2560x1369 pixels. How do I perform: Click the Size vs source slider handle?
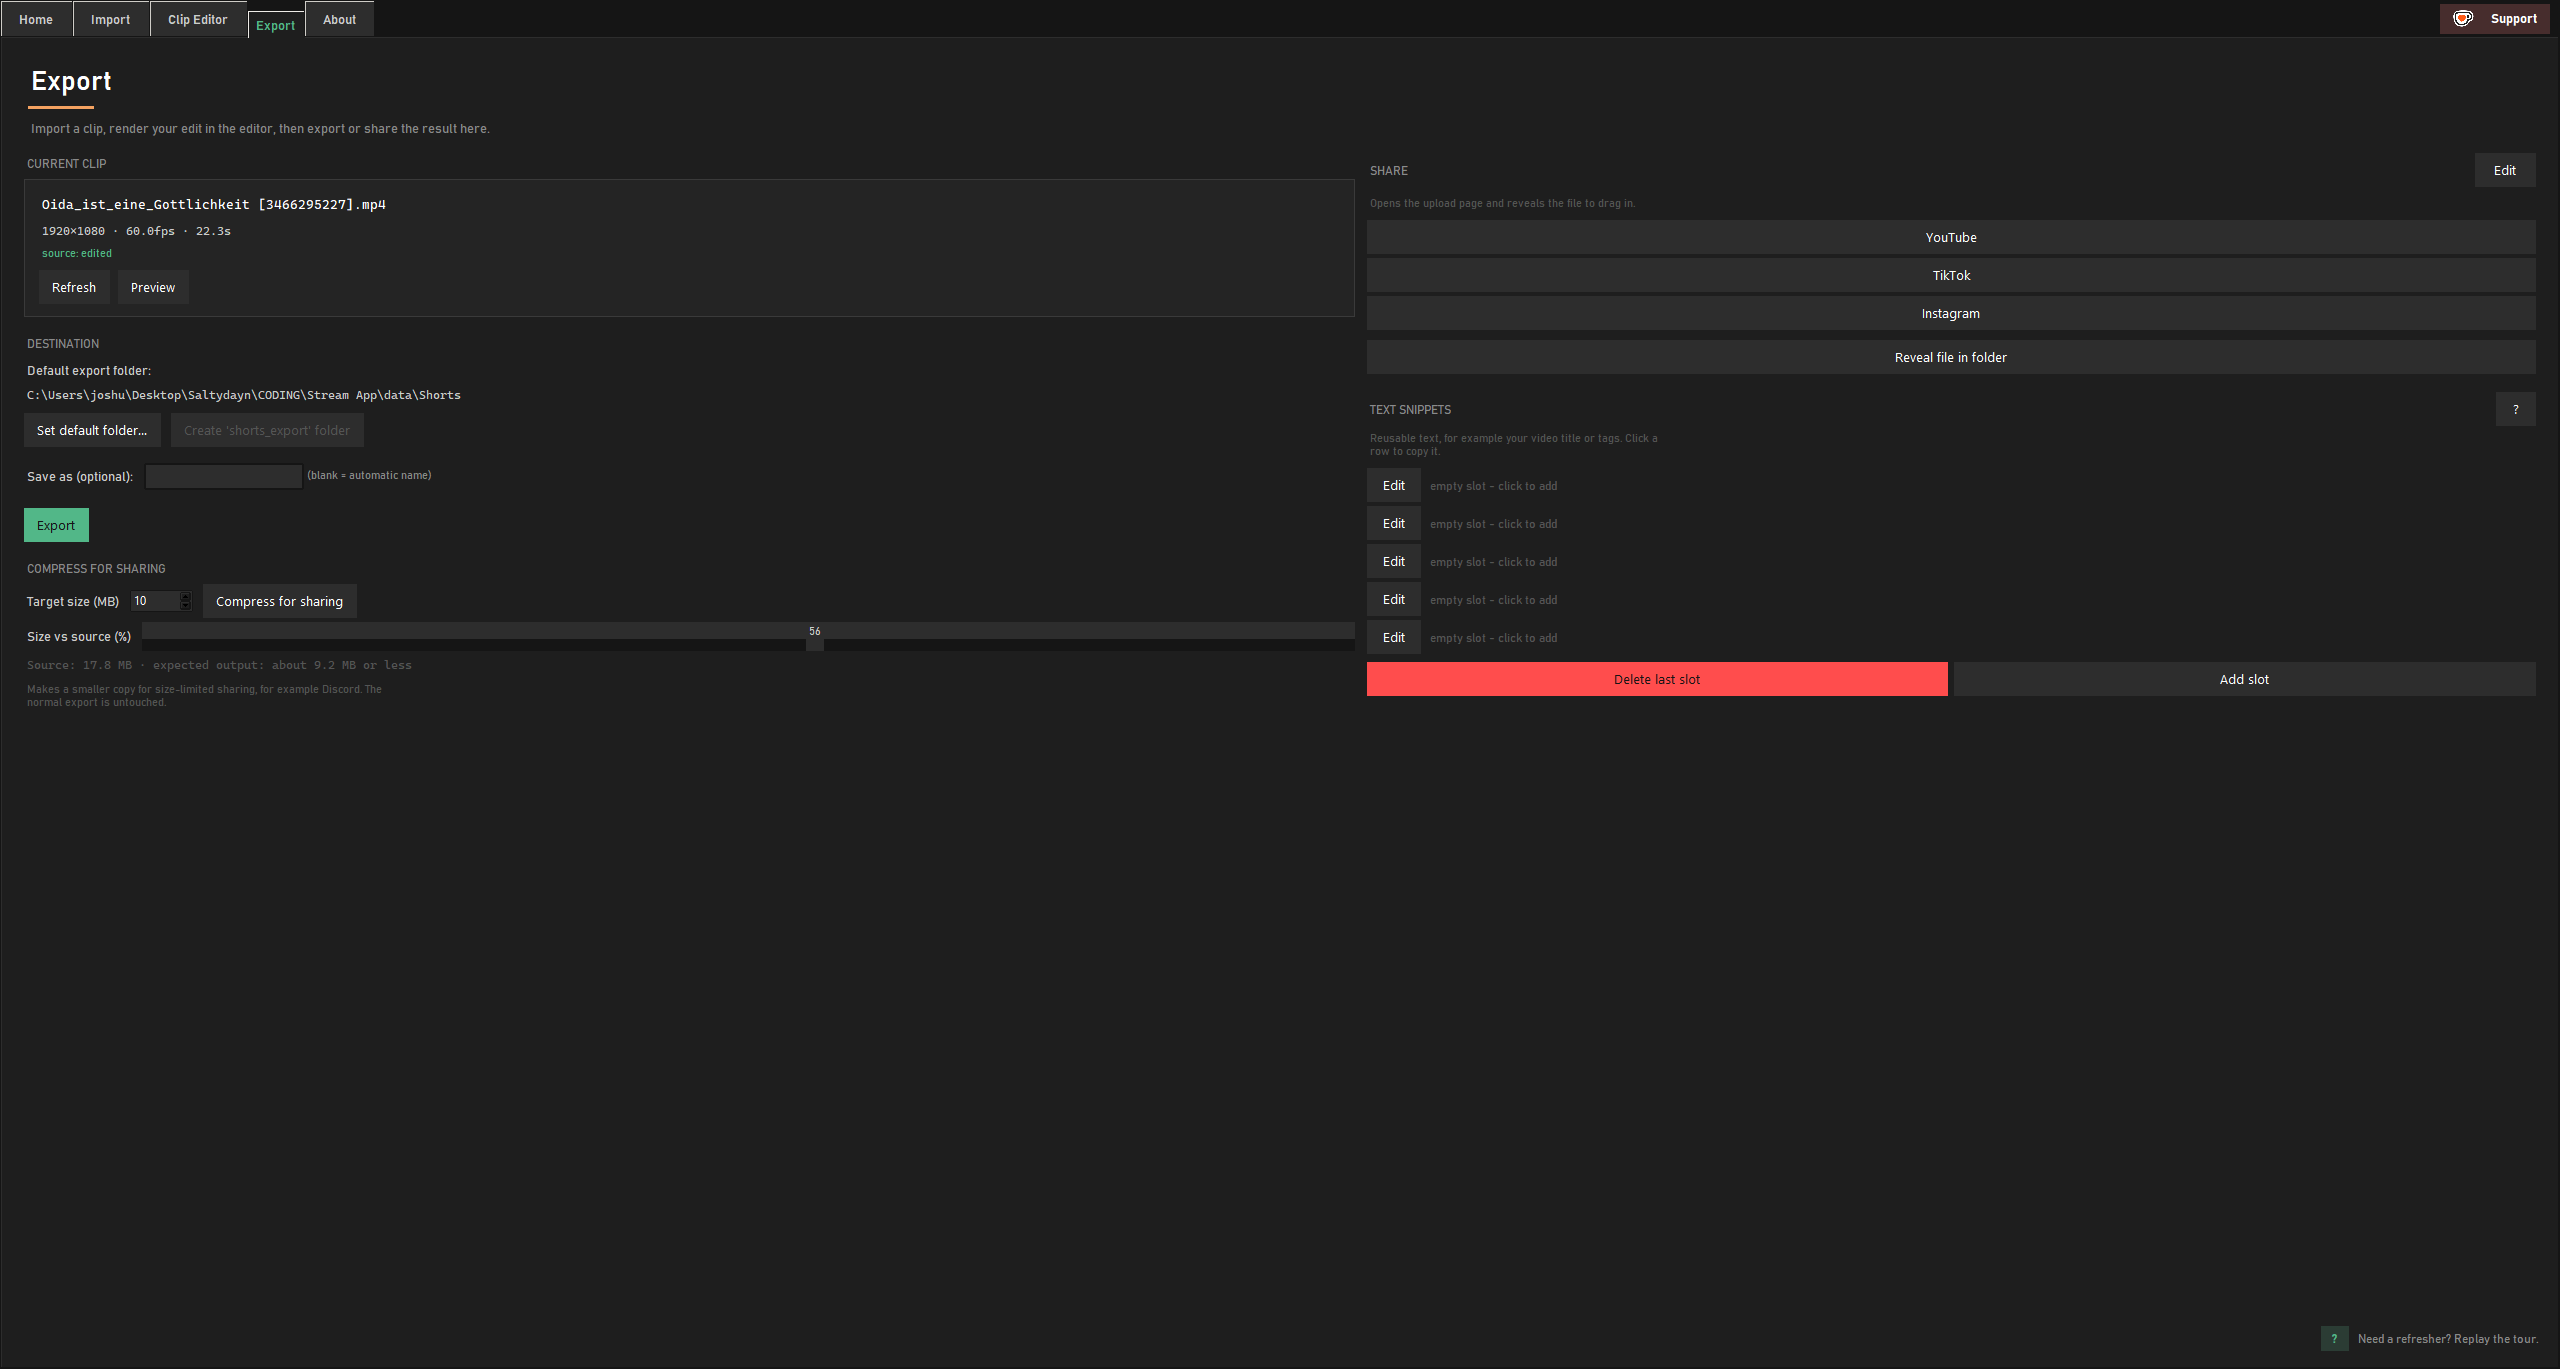tap(815, 644)
